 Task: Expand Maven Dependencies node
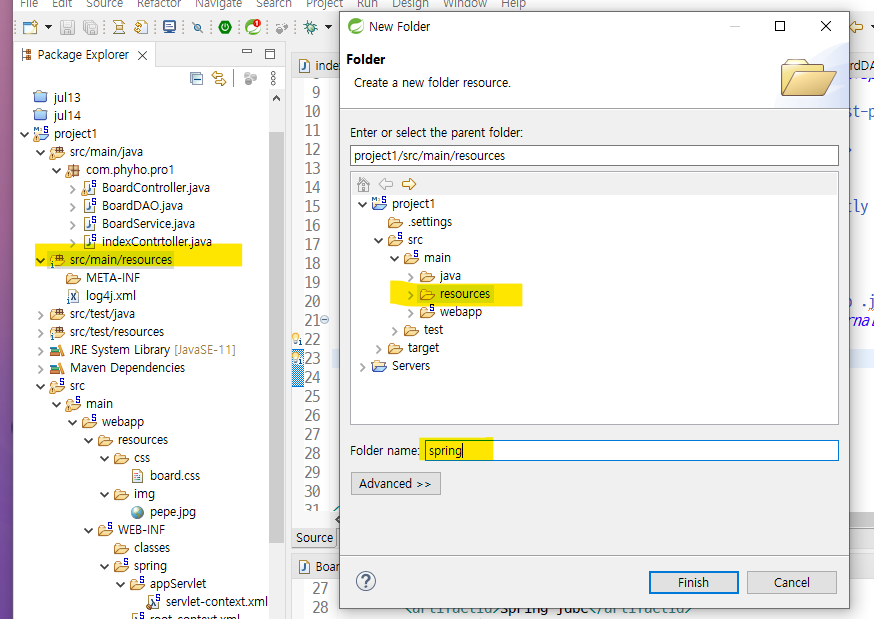[40, 369]
